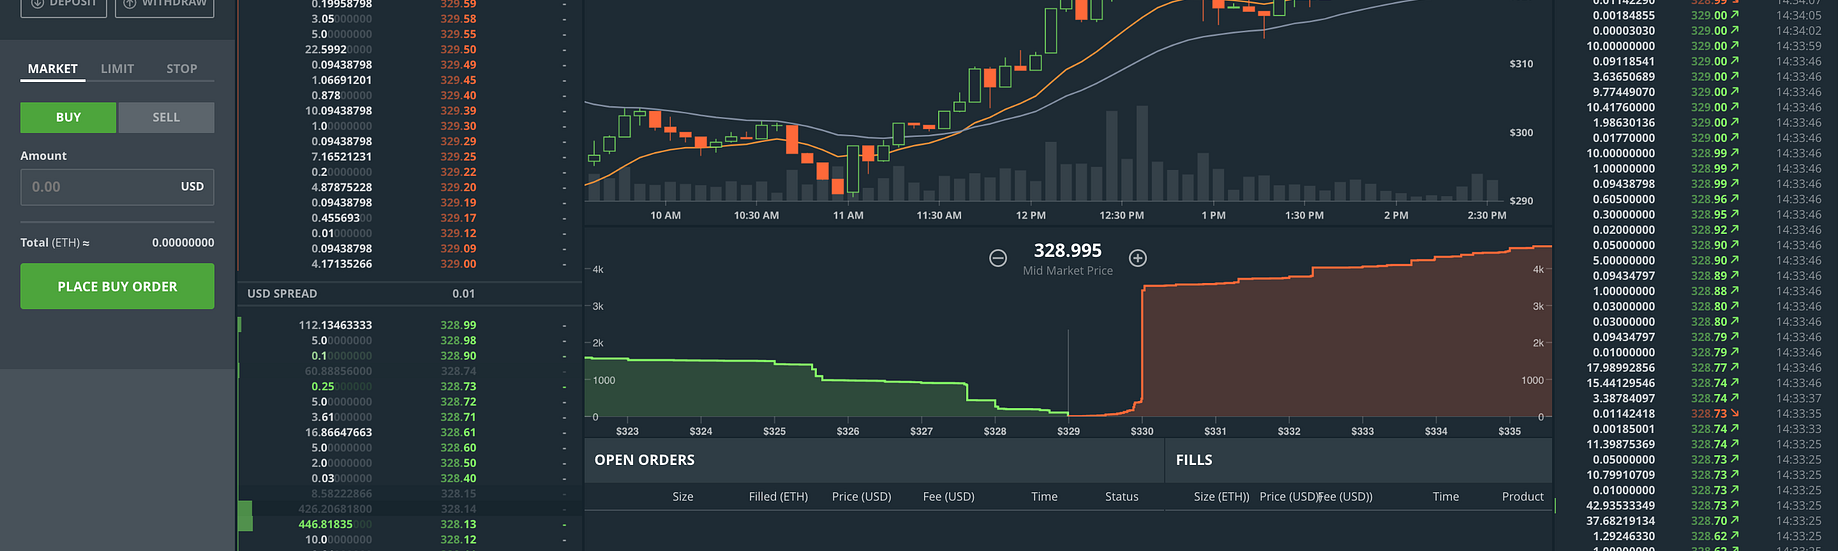Select ask price 329.58 in order book

click(x=458, y=19)
